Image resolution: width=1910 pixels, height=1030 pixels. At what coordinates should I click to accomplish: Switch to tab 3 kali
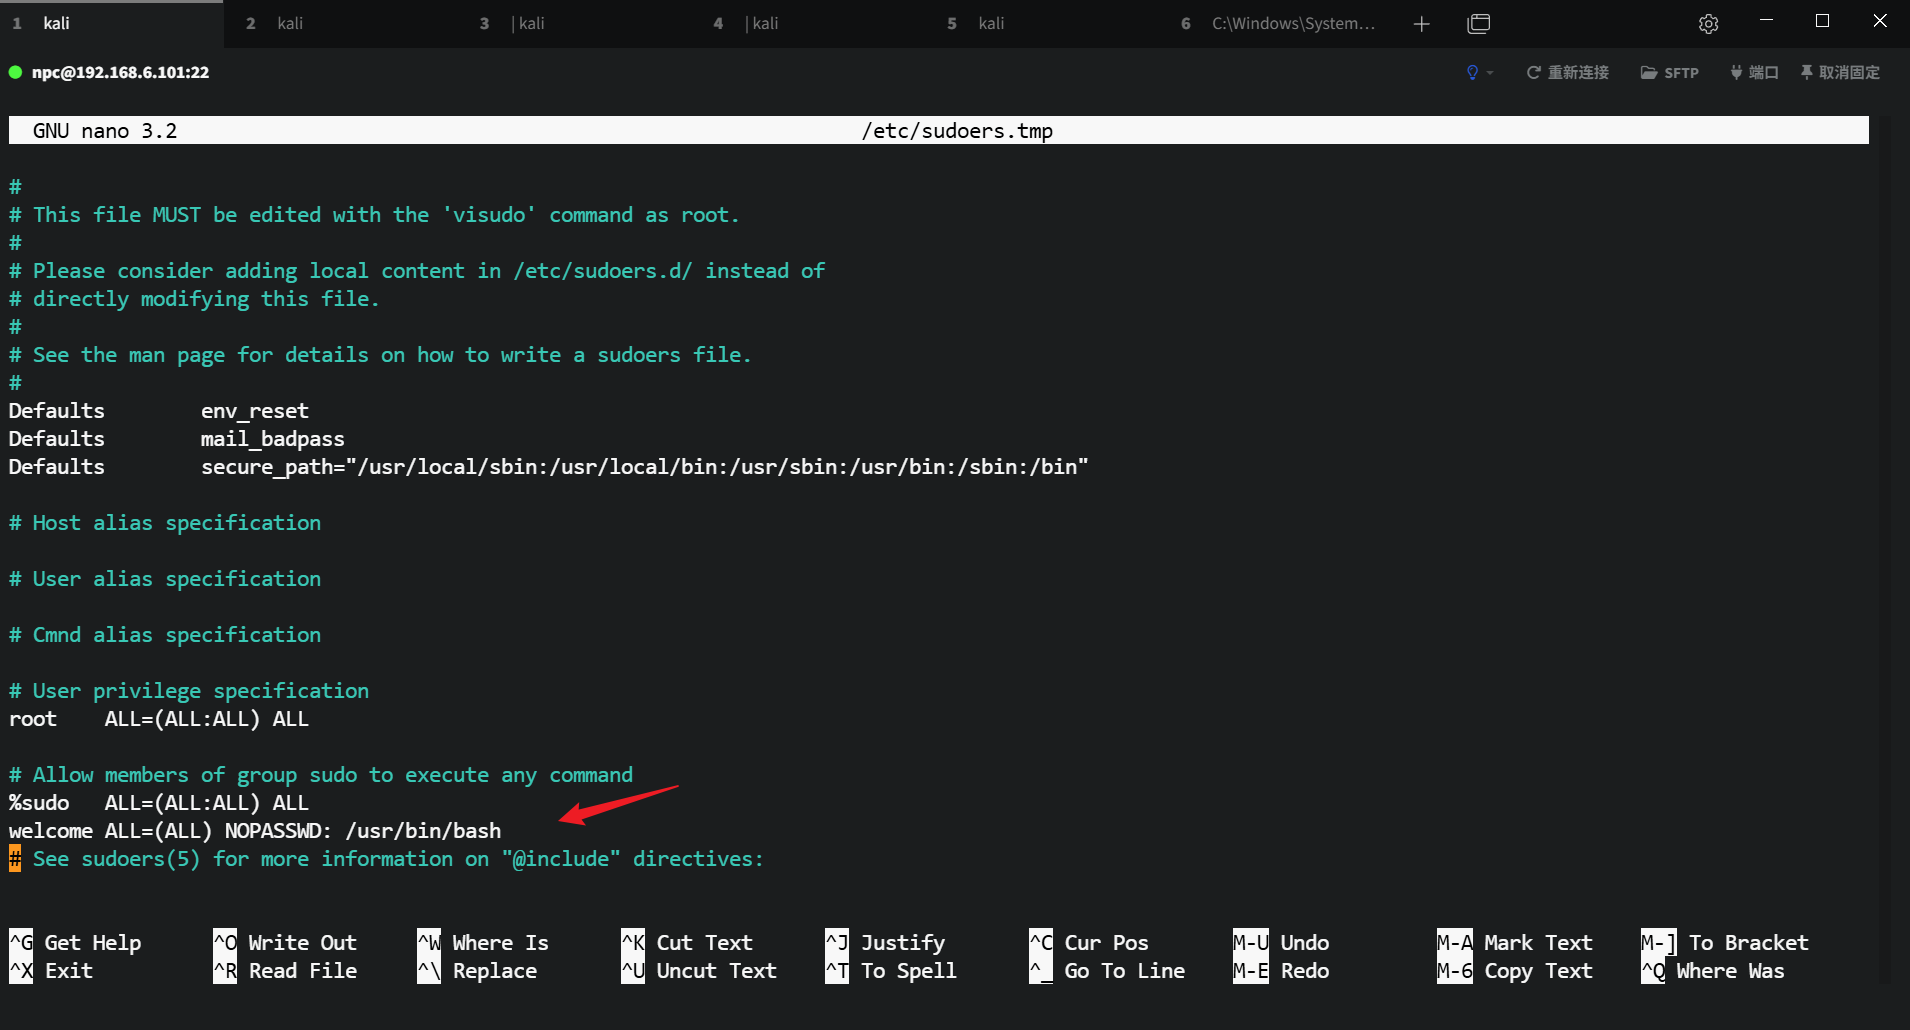click(x=530, y=23)
